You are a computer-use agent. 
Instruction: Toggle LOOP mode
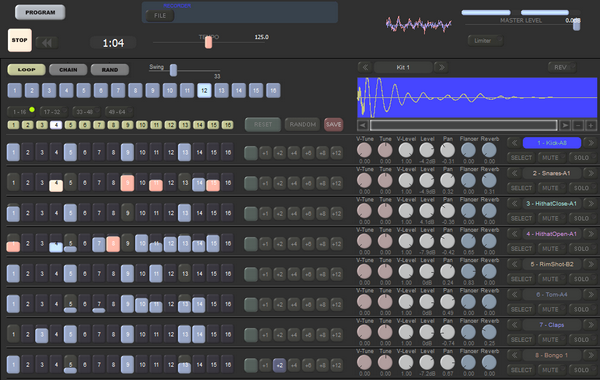click(26, 70)
